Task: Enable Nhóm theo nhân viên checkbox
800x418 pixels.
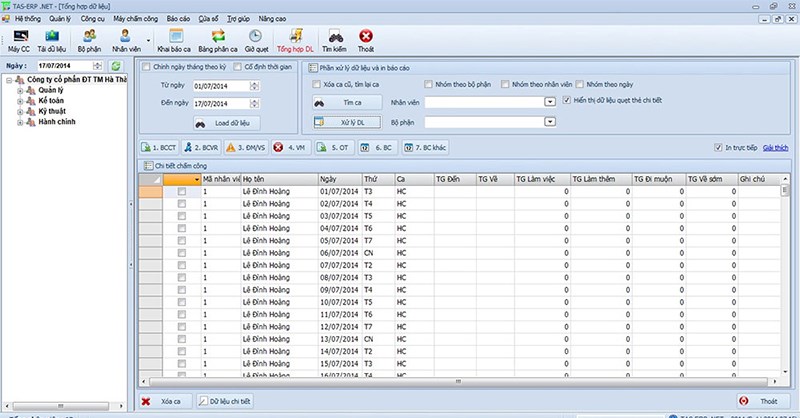Action: click(x=505, y=84)
